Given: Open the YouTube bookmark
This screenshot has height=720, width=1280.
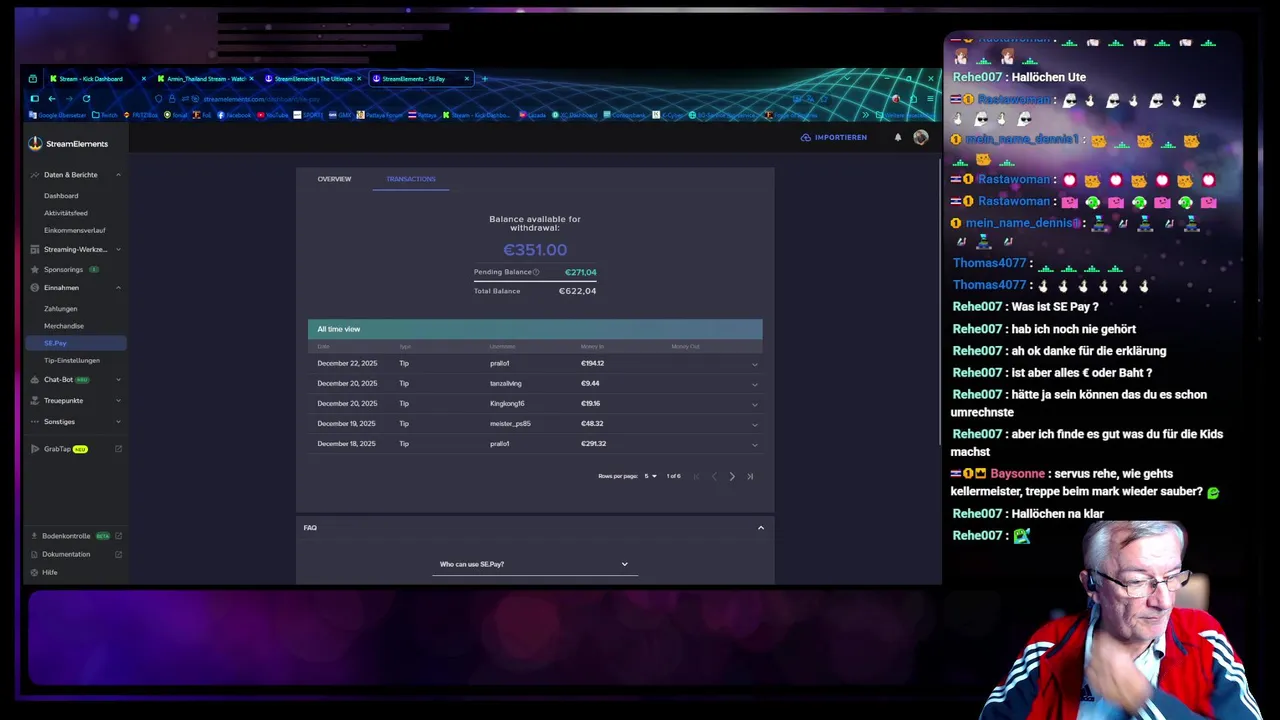Looking at the screenshot, I should [272, 115].
